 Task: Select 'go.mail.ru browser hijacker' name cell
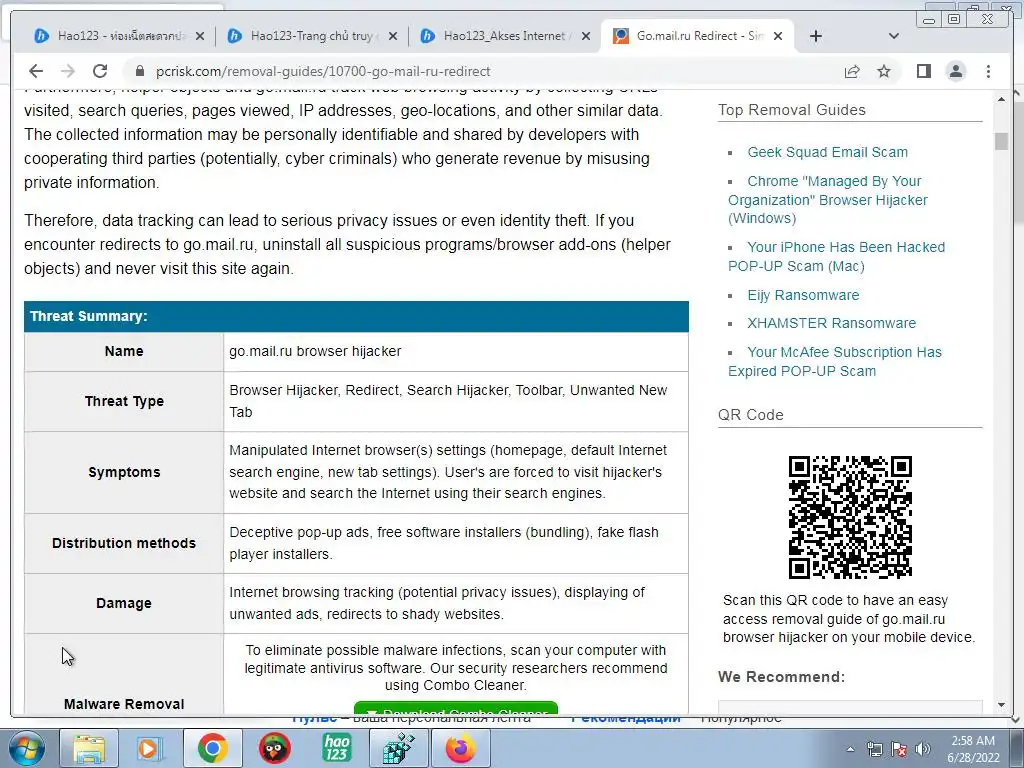(x=456, y=351)
